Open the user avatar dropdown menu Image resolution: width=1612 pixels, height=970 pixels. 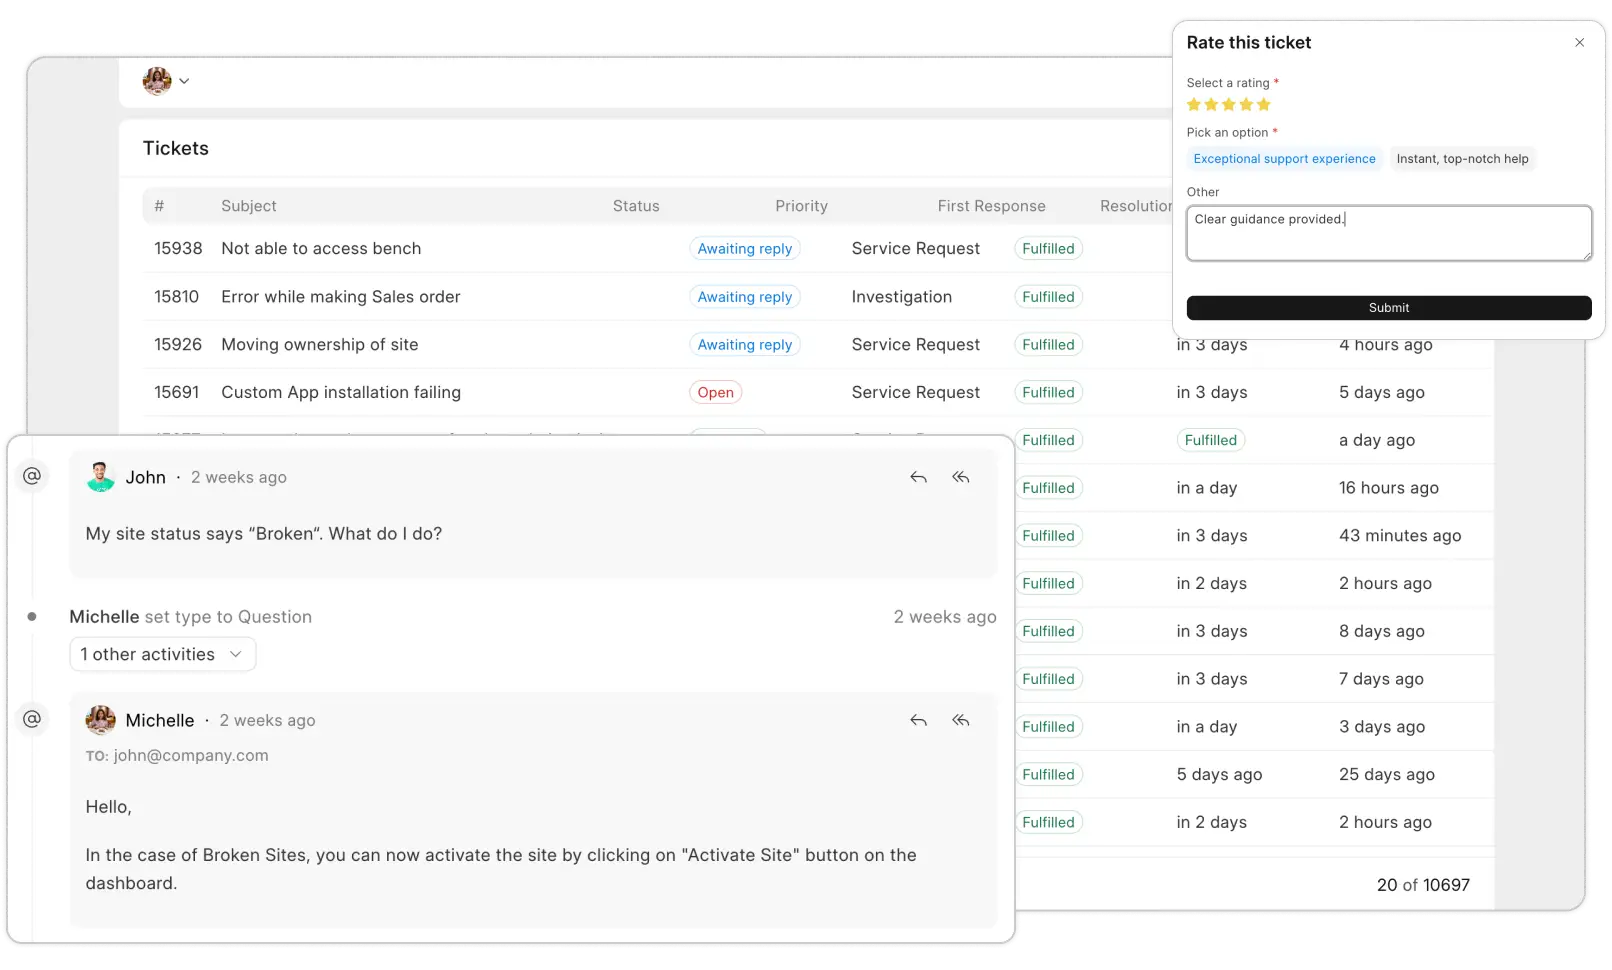coord(166,81)
